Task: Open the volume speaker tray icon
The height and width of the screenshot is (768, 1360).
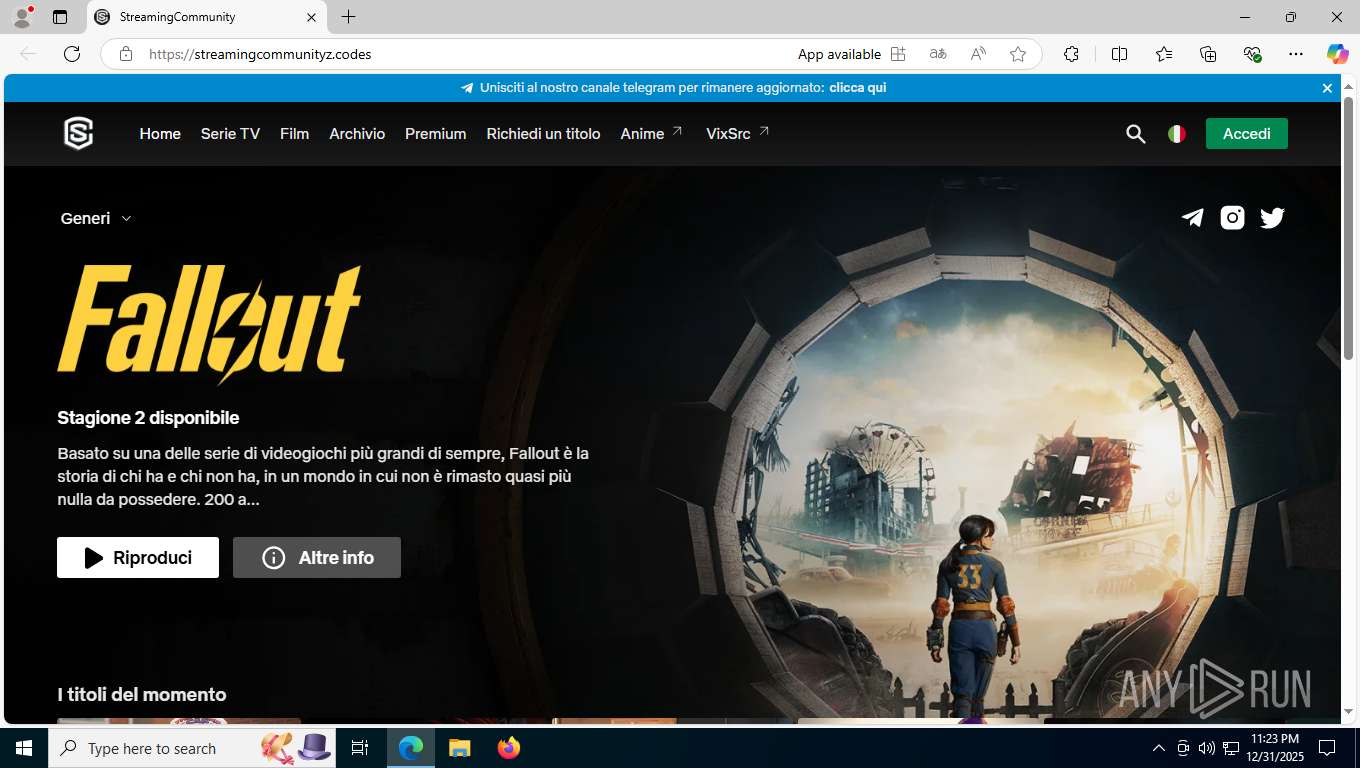Action: click(x=1206, y=748)
